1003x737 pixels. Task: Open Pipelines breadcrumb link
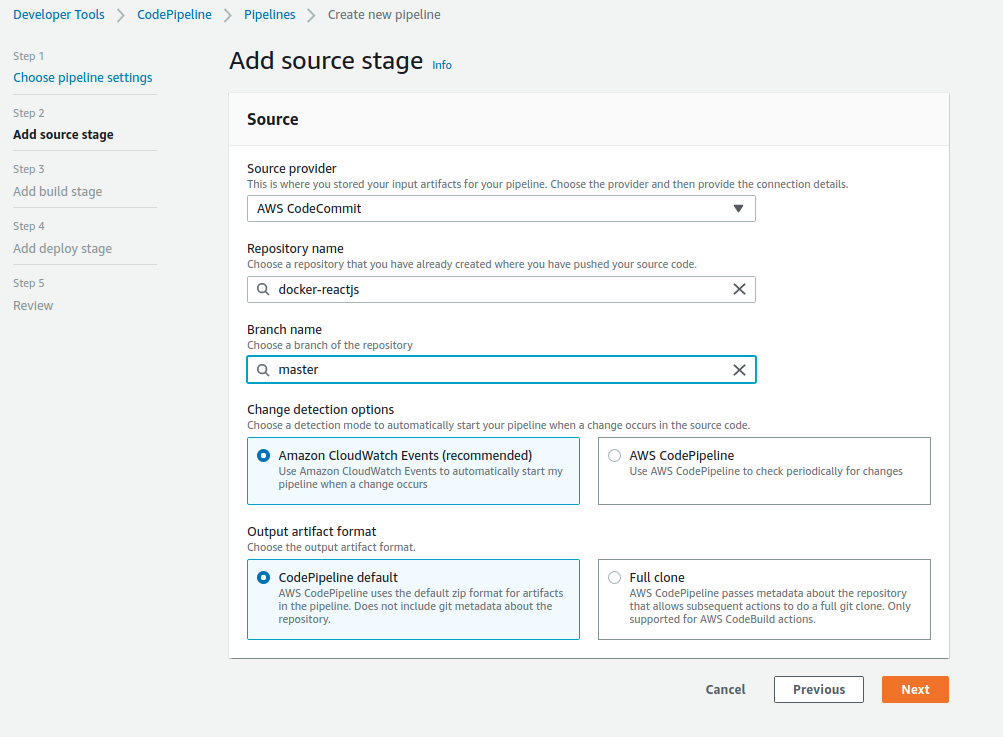(x=268, y=15)
